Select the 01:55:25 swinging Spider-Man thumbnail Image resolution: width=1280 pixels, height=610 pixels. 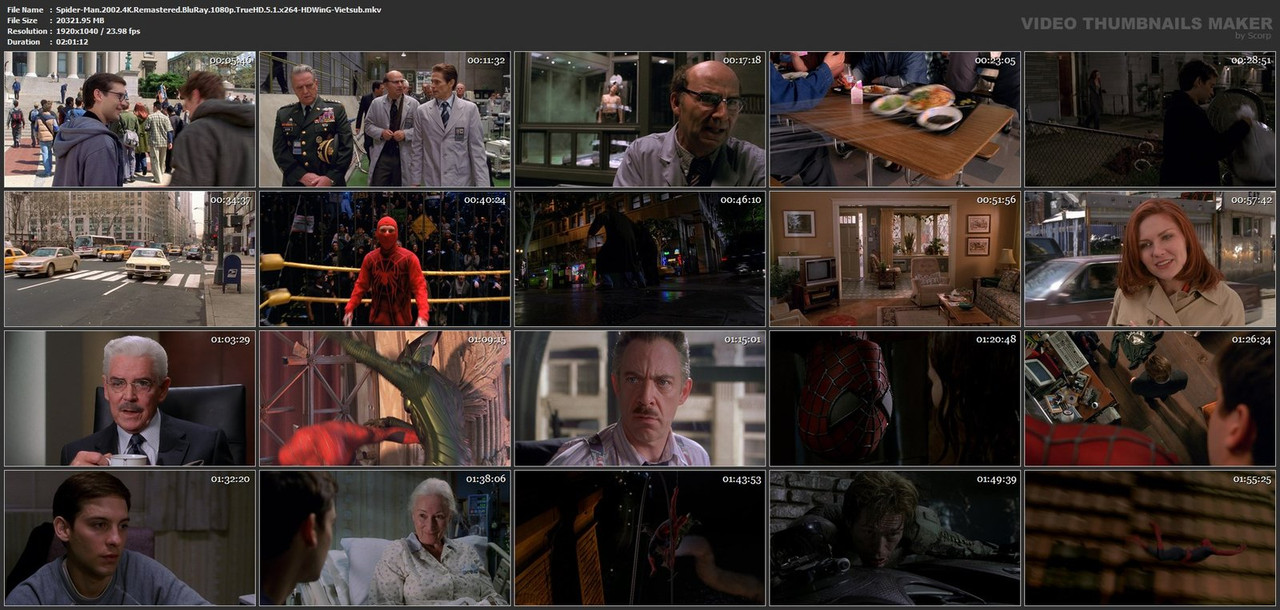click(1150, 538)
